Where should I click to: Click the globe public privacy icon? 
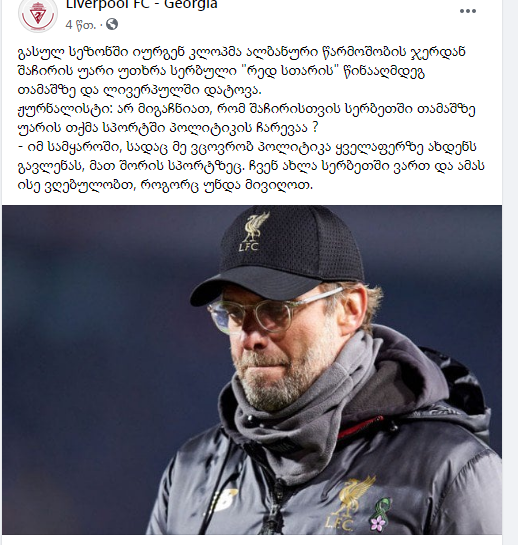(112, 25)
